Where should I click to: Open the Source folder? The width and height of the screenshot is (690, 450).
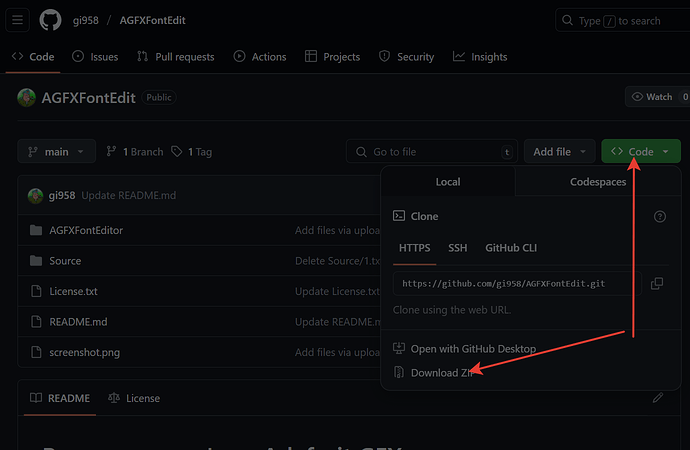65,261
